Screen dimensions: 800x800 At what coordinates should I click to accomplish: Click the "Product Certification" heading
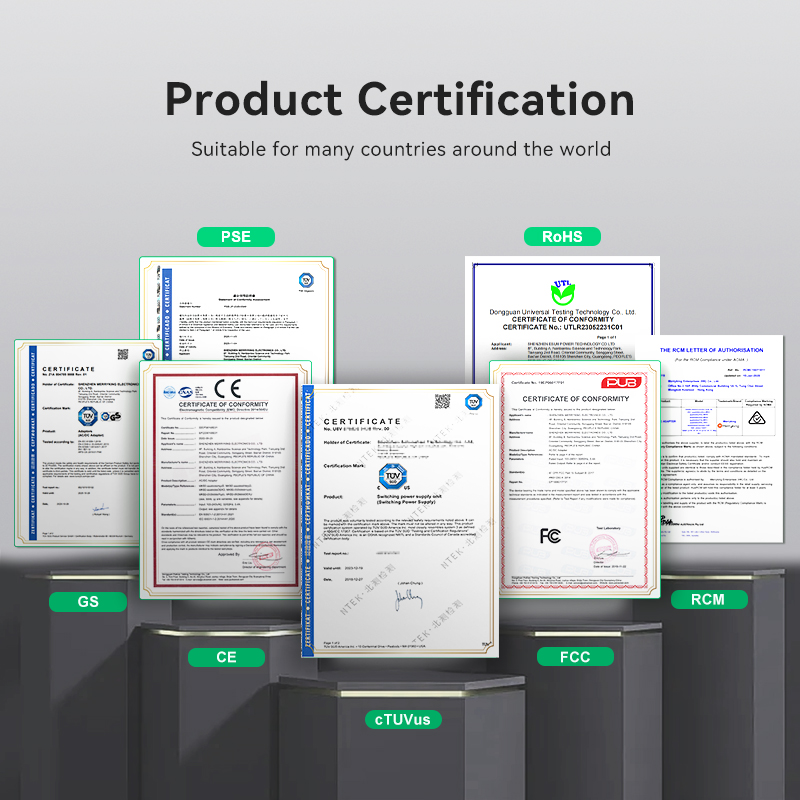[400, 99]
